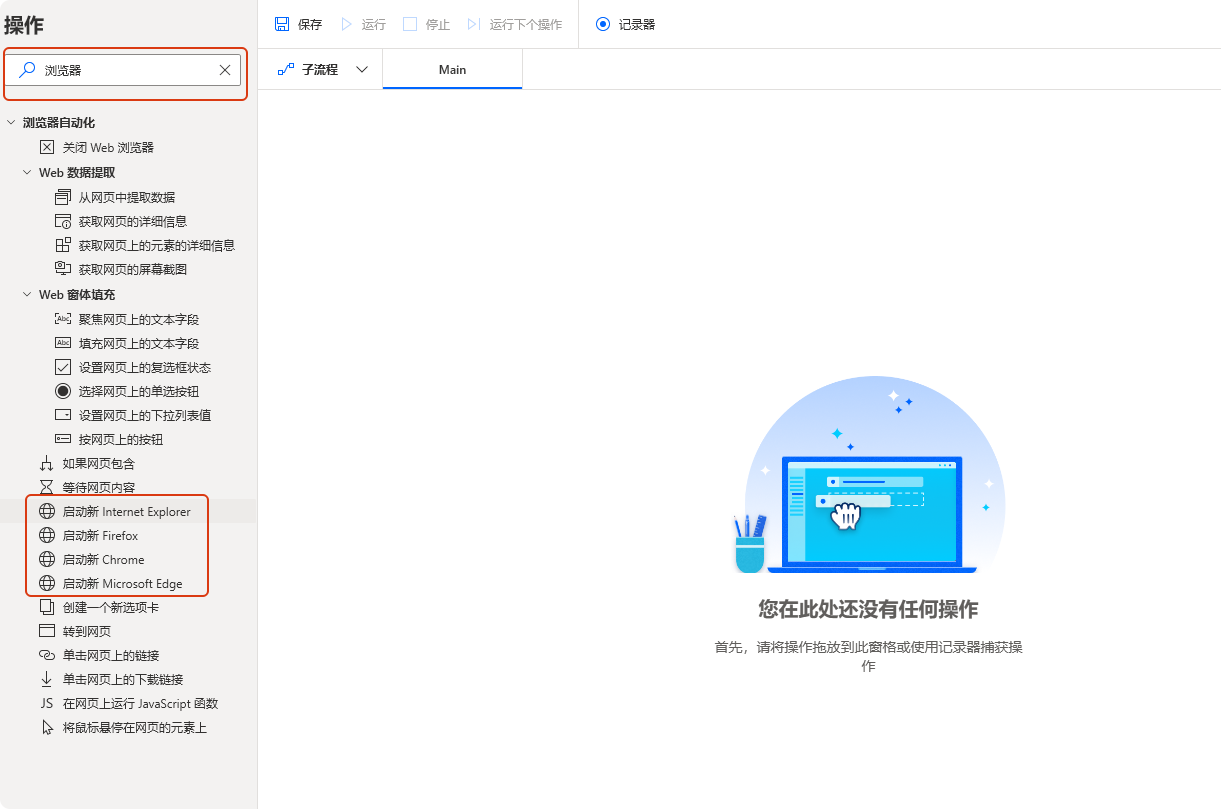Start the 记录器
The image size is (1221, 809).
626,24
